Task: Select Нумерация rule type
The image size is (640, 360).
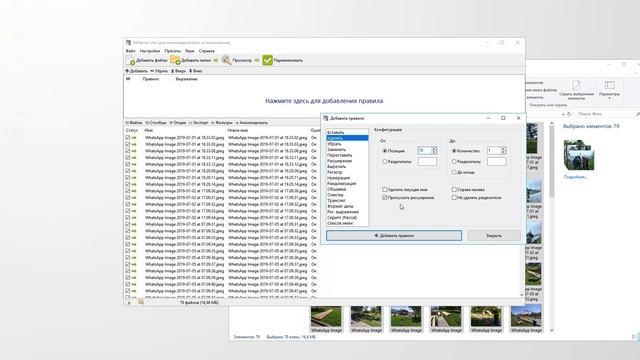Action: tap(347, 178)
